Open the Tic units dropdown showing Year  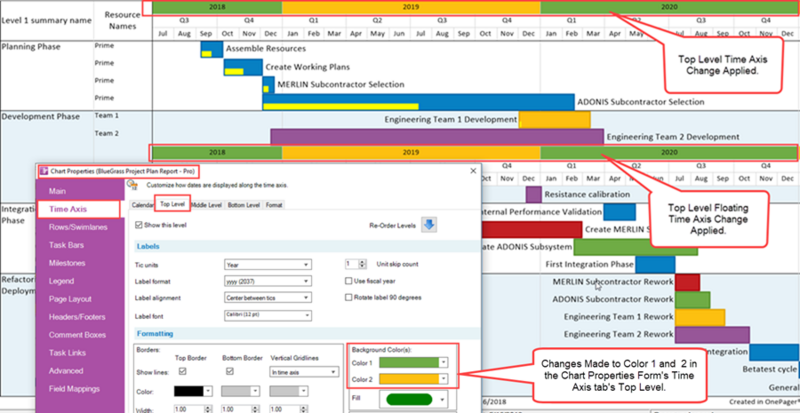[267, 265]
